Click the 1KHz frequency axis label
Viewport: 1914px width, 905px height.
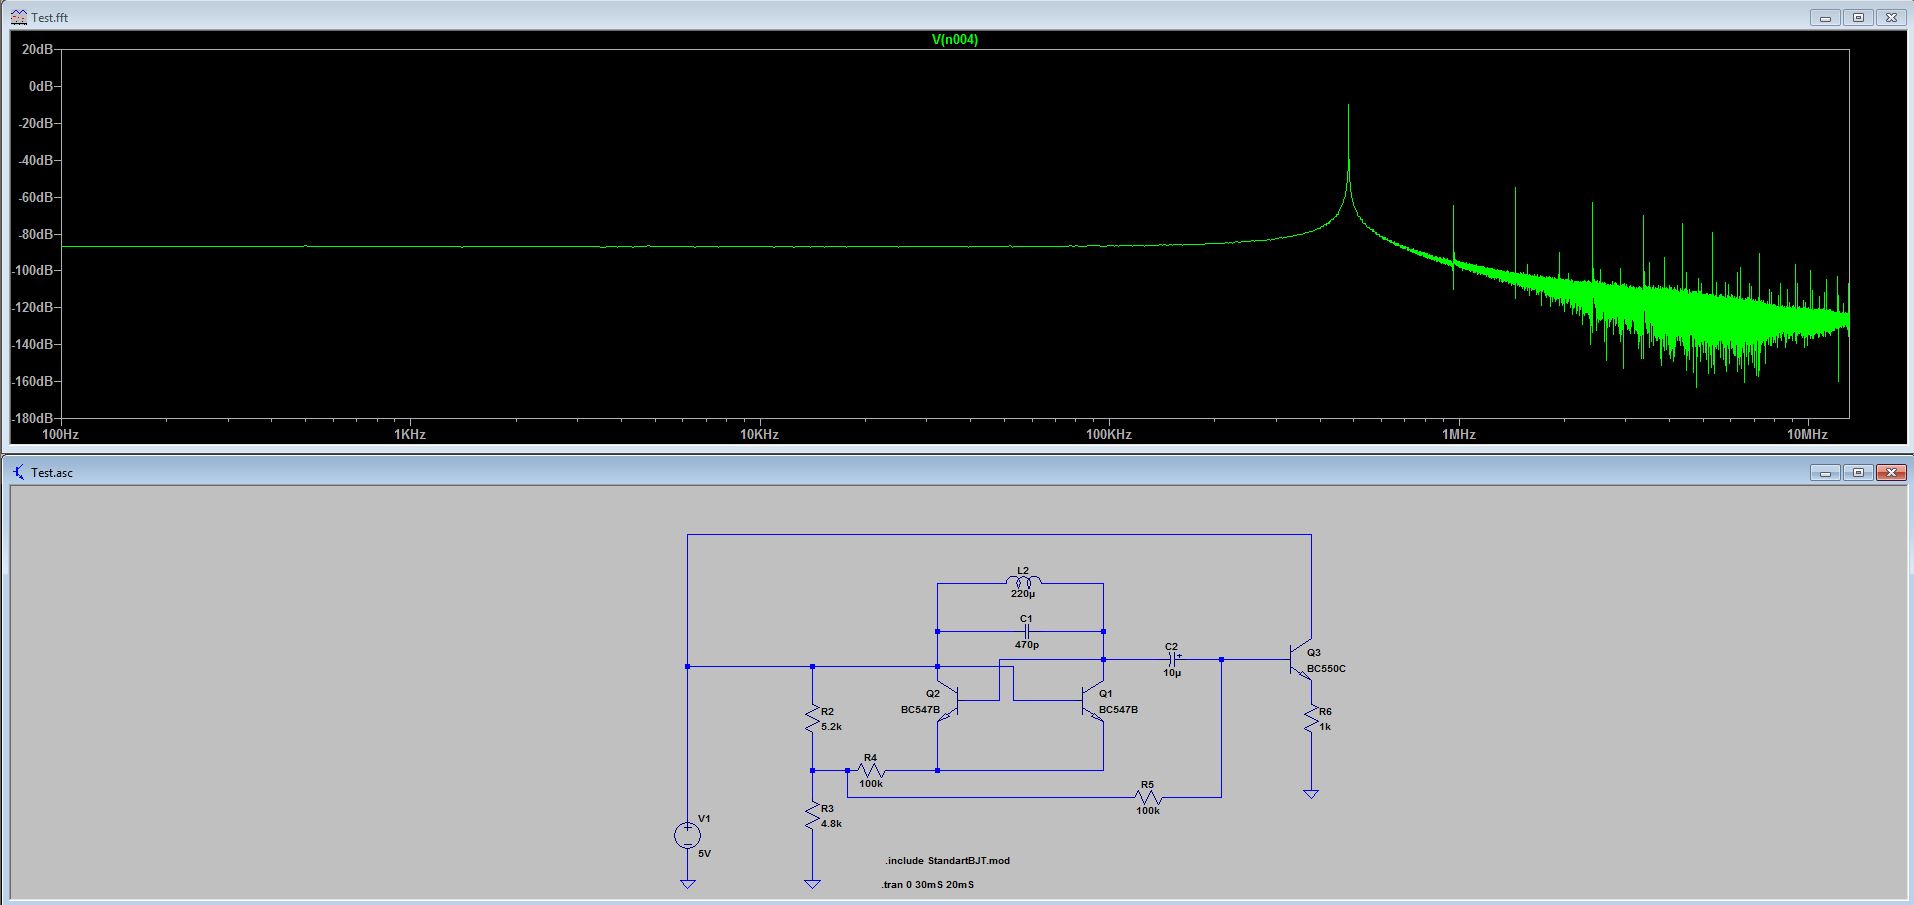click(x=410, y=434)
